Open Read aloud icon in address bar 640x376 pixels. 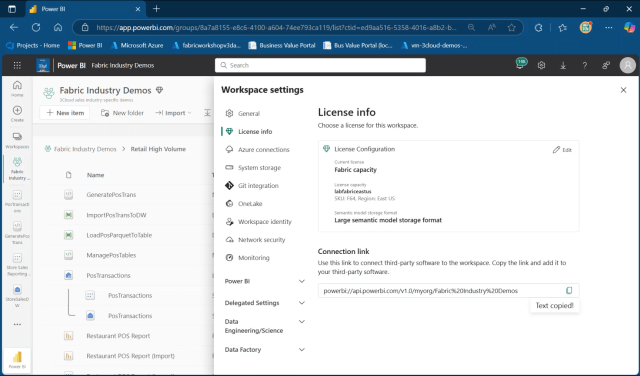(x=491, y=27)
